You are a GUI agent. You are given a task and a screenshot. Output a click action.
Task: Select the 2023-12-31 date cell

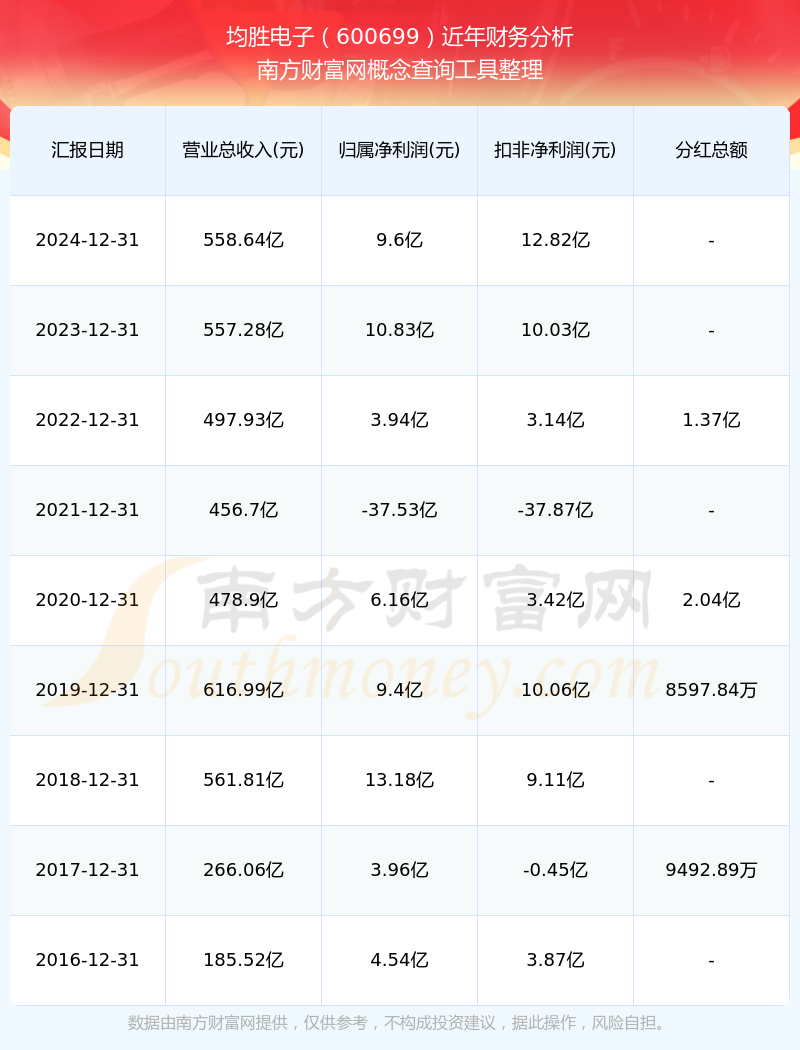pyautogui.click(x=88, y=330)
